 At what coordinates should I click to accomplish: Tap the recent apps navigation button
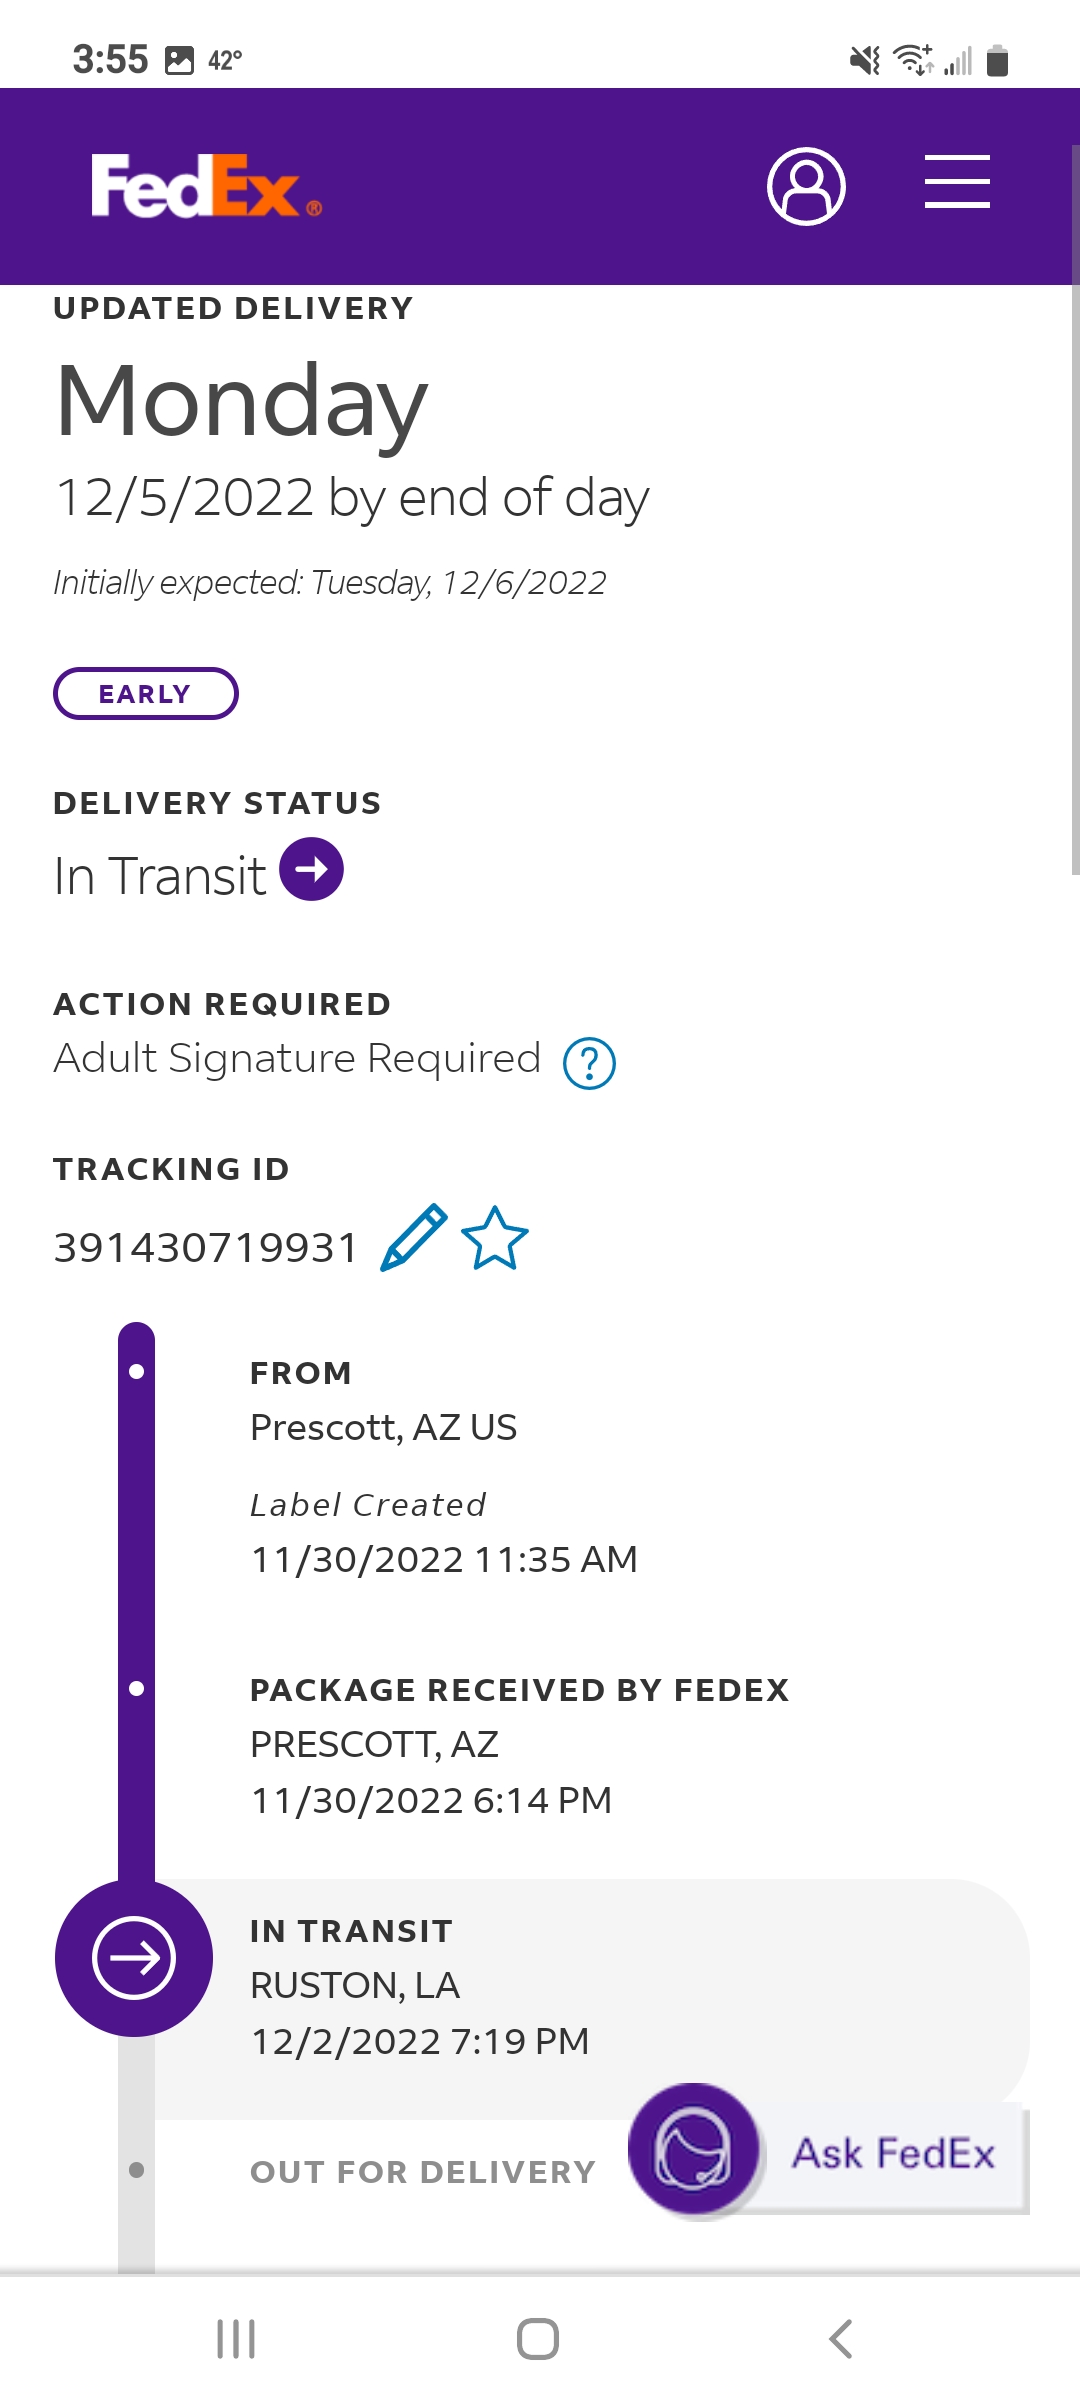236,2338
